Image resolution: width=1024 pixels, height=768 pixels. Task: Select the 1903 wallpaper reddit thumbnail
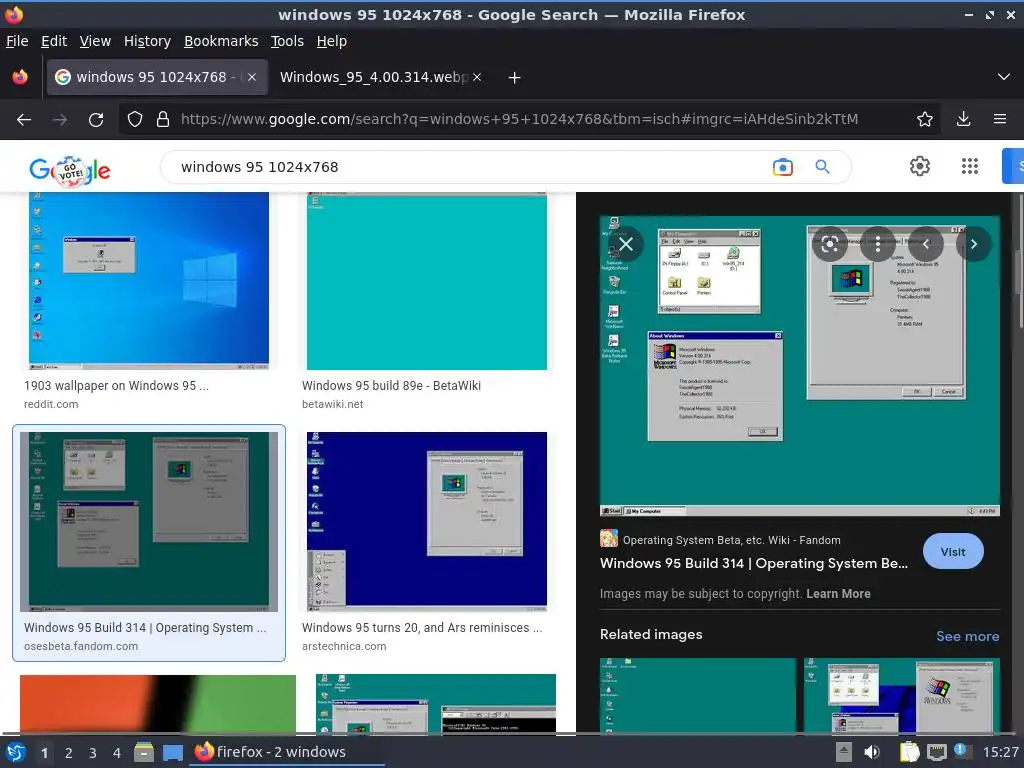148,281
